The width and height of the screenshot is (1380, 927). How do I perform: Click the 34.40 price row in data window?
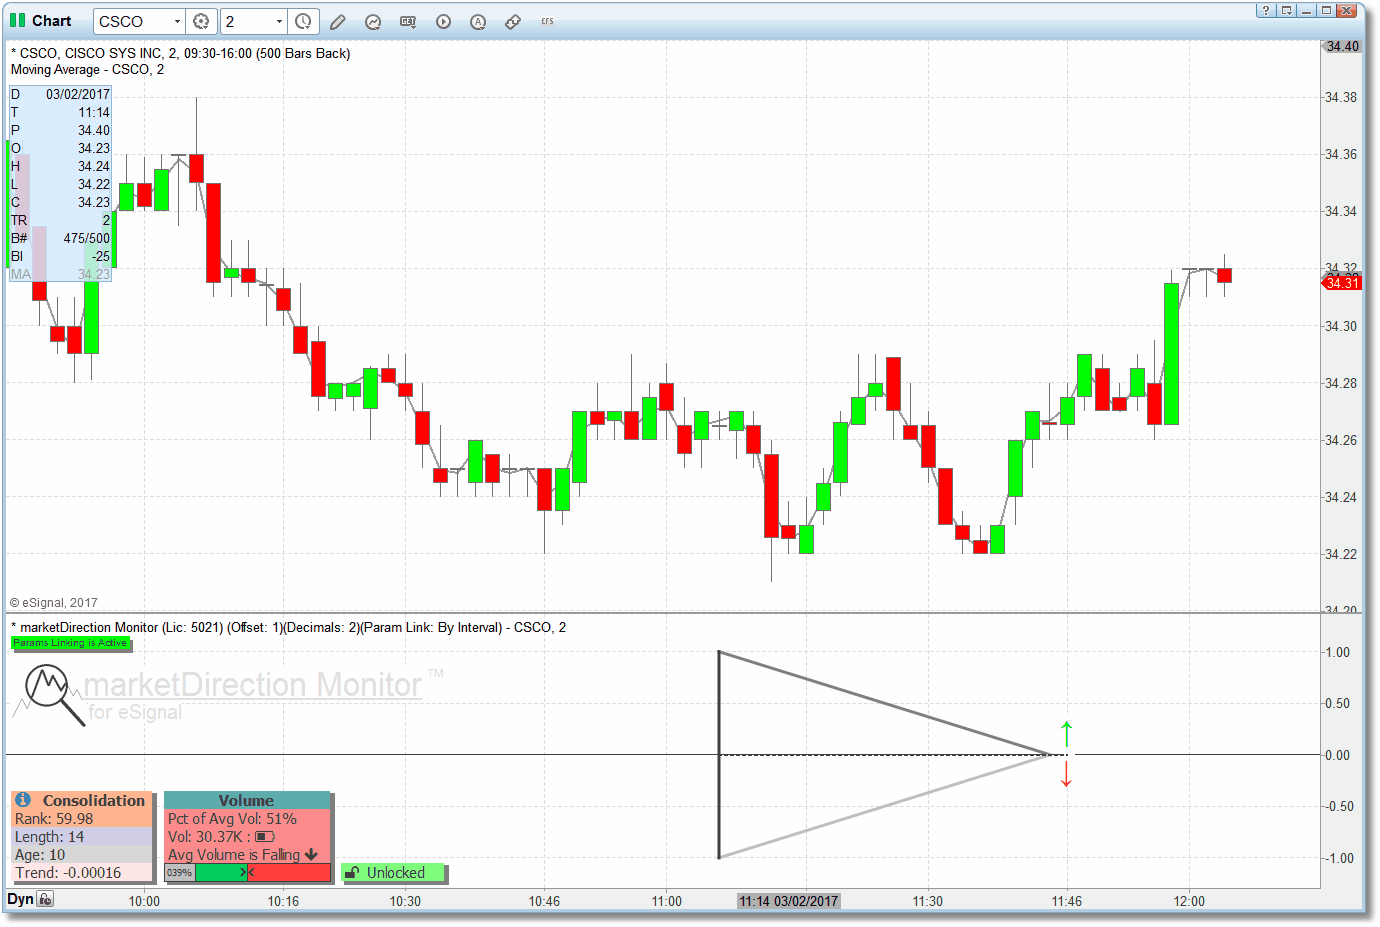60,130
